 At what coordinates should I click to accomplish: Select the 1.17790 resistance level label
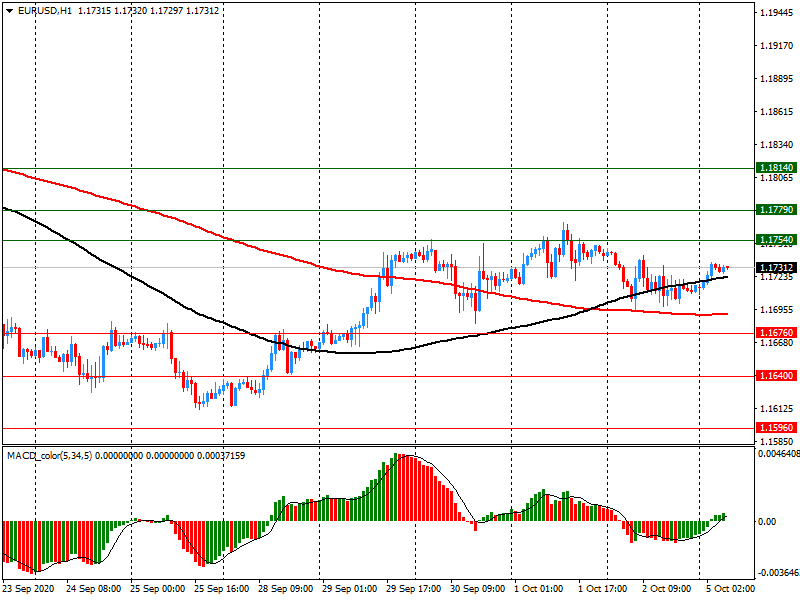point(776,210)
